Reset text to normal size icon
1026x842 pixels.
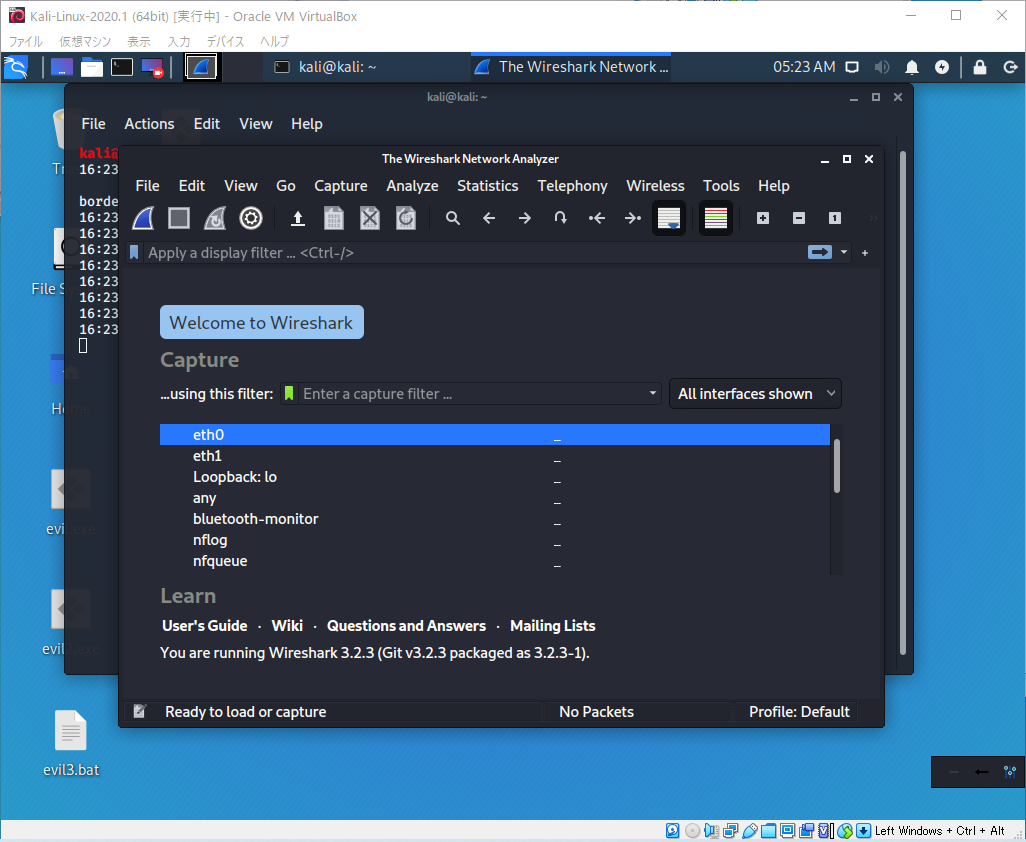pos(835,218)
